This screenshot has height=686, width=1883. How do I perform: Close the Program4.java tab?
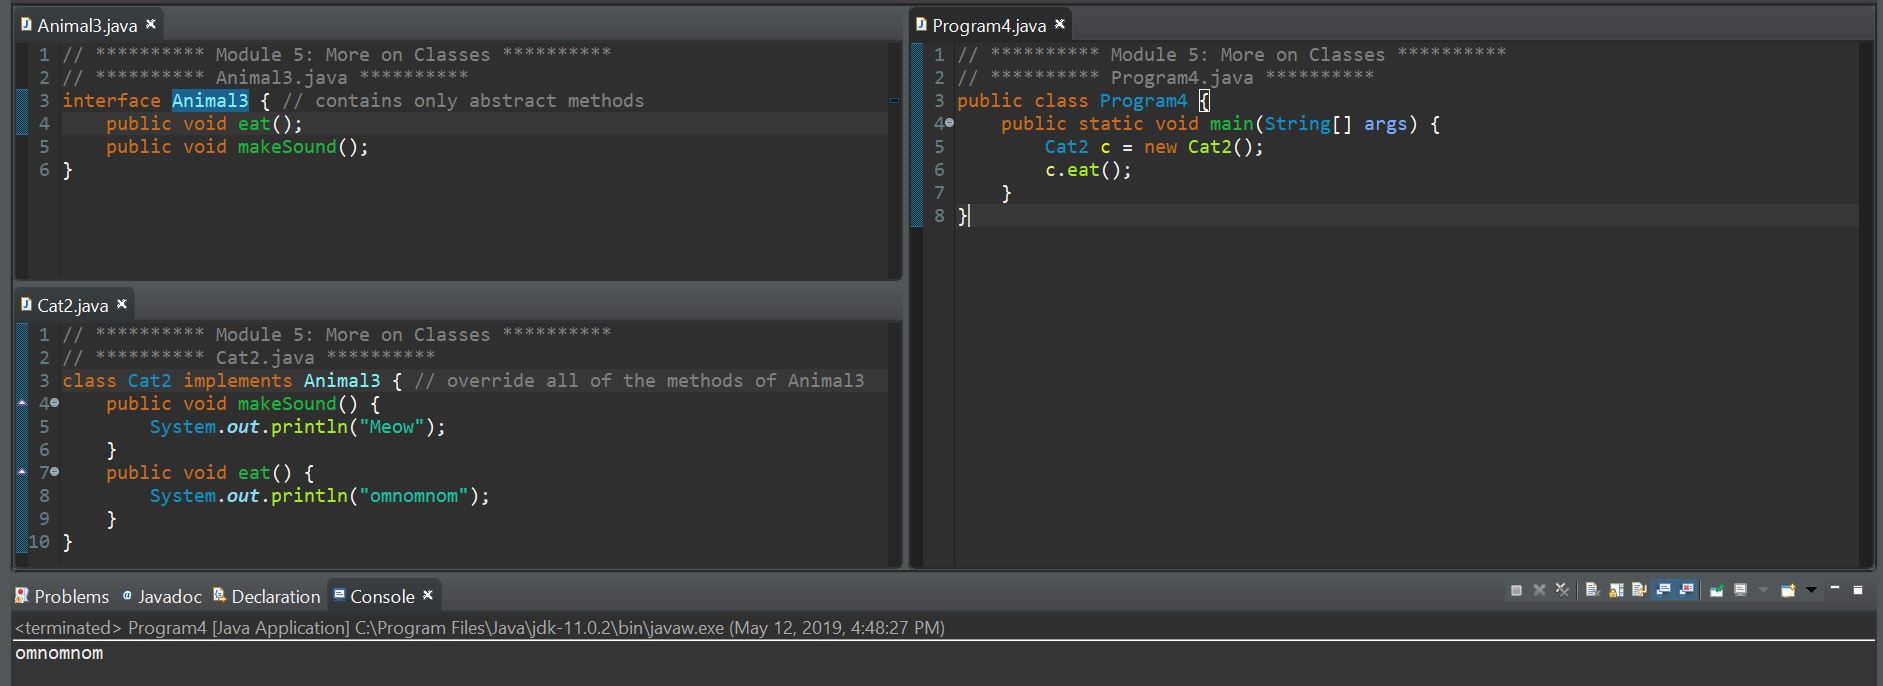click(x=1060, y=24)
